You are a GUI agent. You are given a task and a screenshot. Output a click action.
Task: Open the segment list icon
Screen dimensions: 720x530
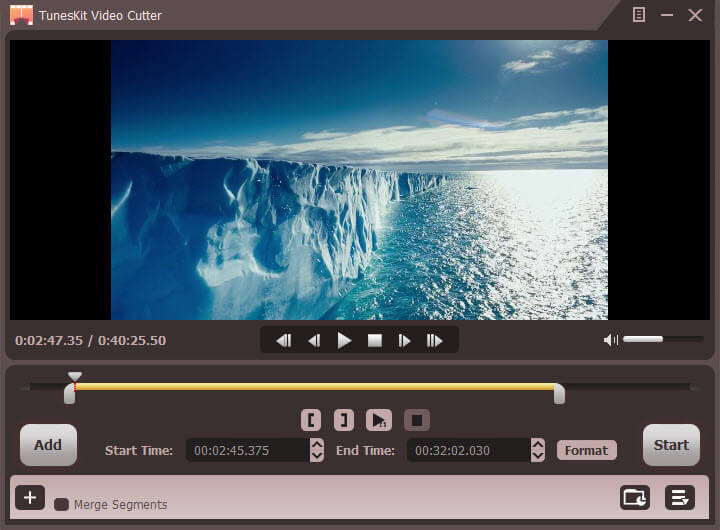pyautogui.click(x=680, y=497)
